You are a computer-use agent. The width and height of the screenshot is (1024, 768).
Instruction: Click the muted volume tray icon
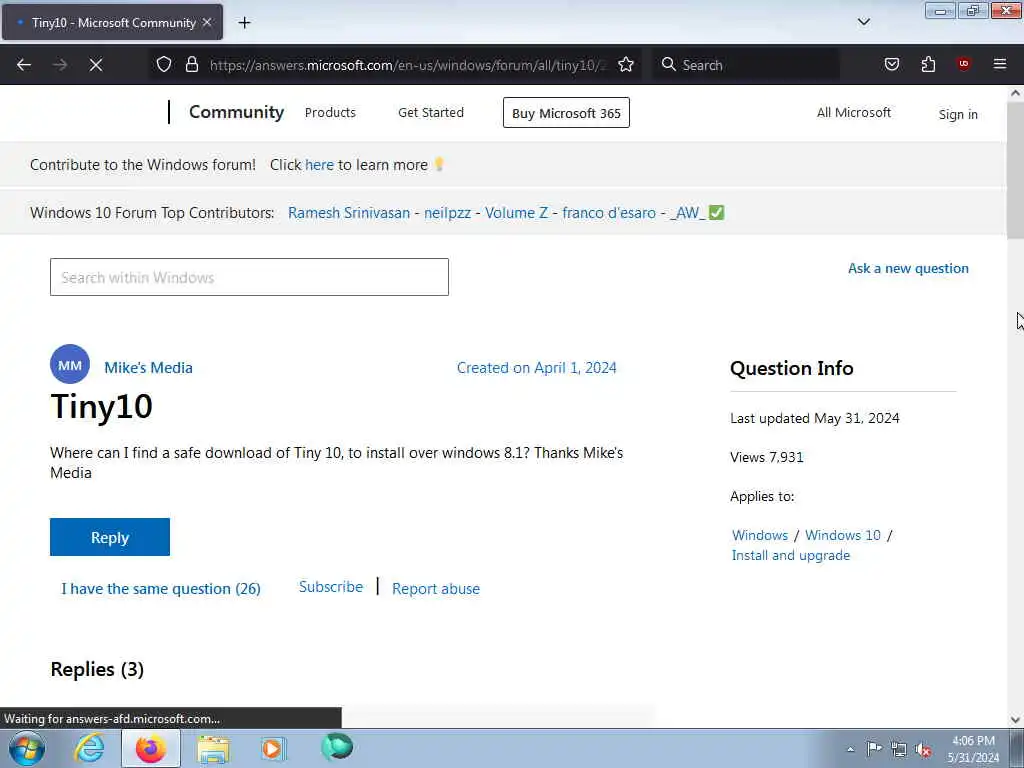point(923,750)
